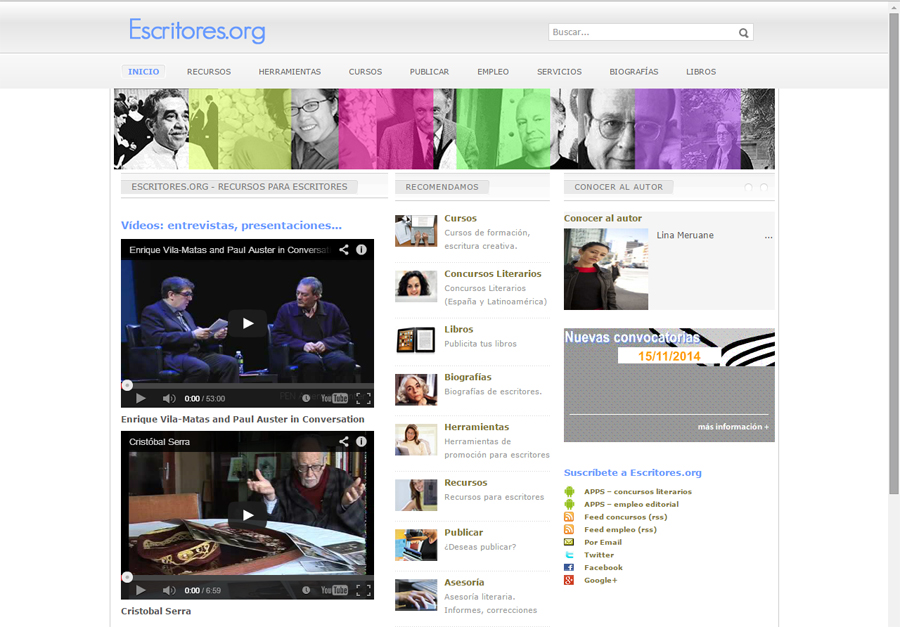Open info for the Cristóbal Serra video
Image resolution: width=900 pixels, height=627 pixels.
tap(361, 441)
